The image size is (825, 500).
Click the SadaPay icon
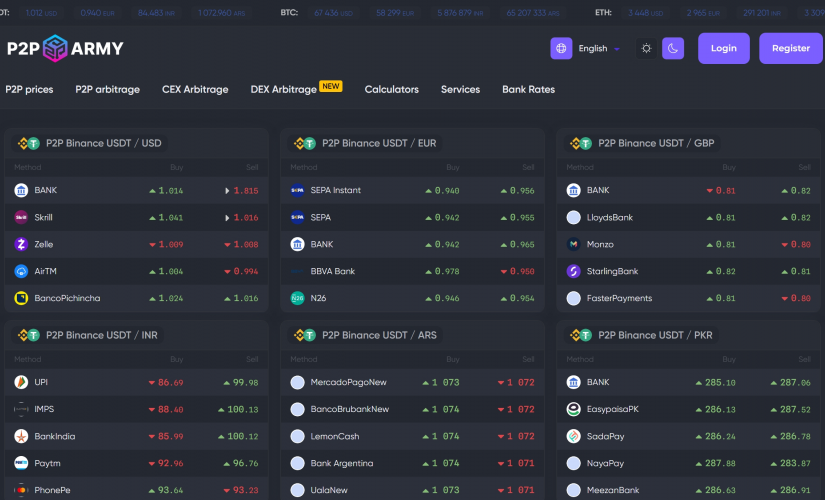(x=574, y=436)
